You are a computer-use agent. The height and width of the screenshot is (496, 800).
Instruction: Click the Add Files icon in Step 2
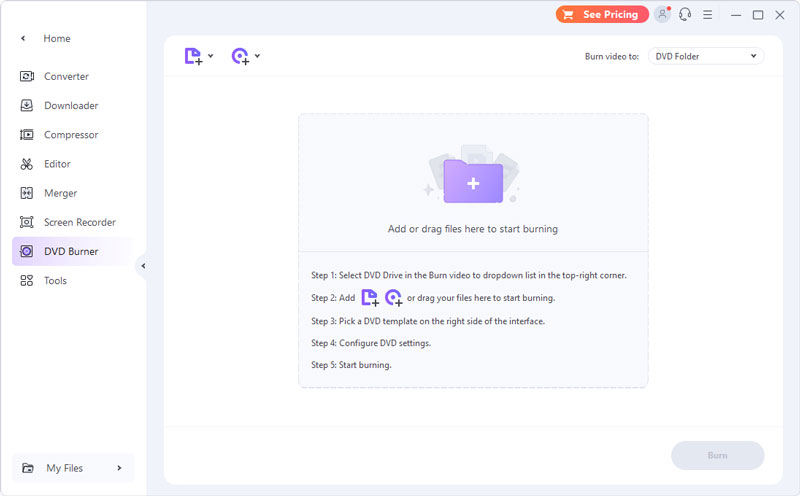(369, 297)
